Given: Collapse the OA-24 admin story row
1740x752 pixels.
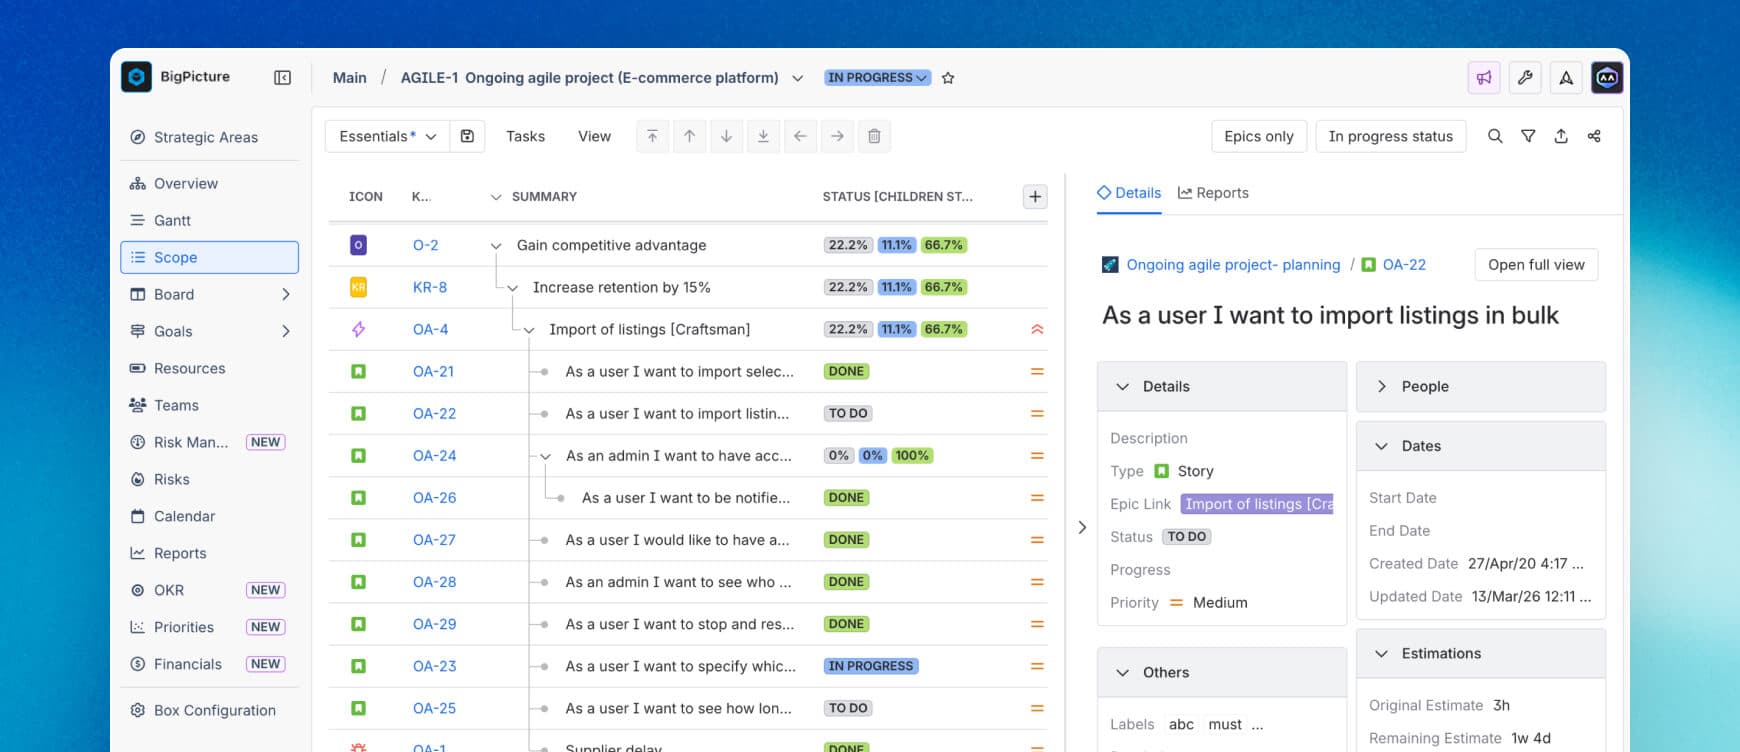Looking at the screenshot, I should 545,456.
